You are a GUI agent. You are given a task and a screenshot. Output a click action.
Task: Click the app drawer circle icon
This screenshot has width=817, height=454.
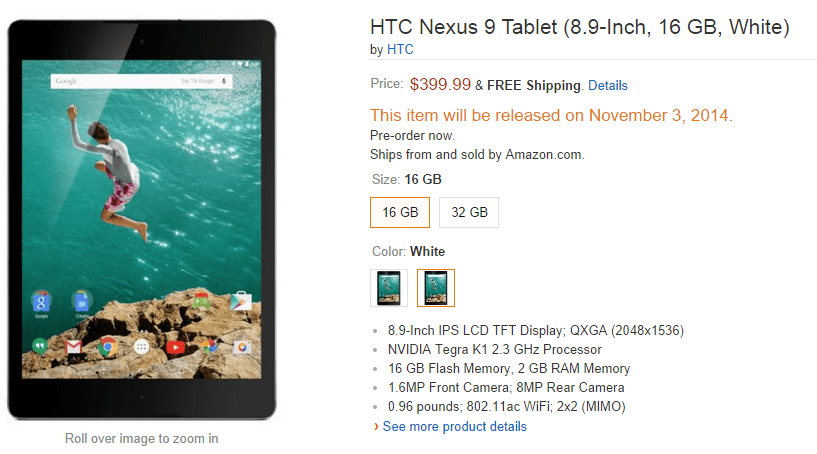tap(141, 347)
